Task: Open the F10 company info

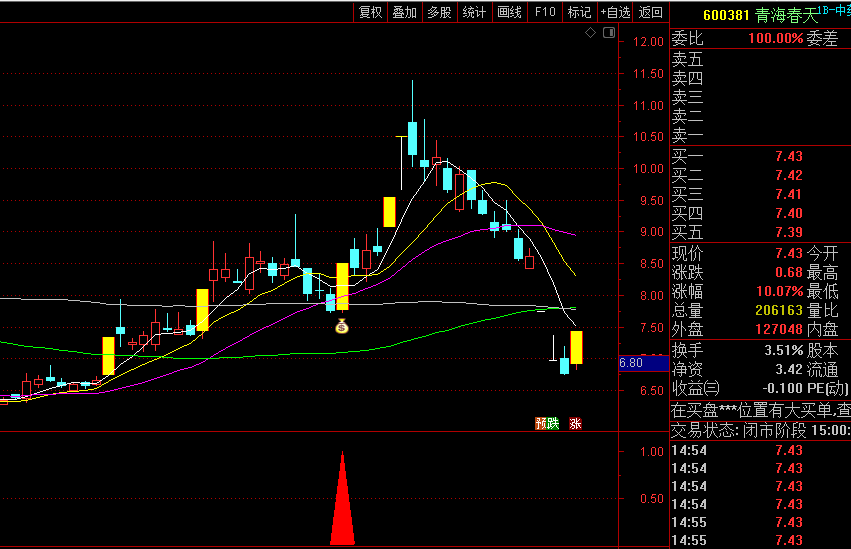Action: [x=545, y=12]
